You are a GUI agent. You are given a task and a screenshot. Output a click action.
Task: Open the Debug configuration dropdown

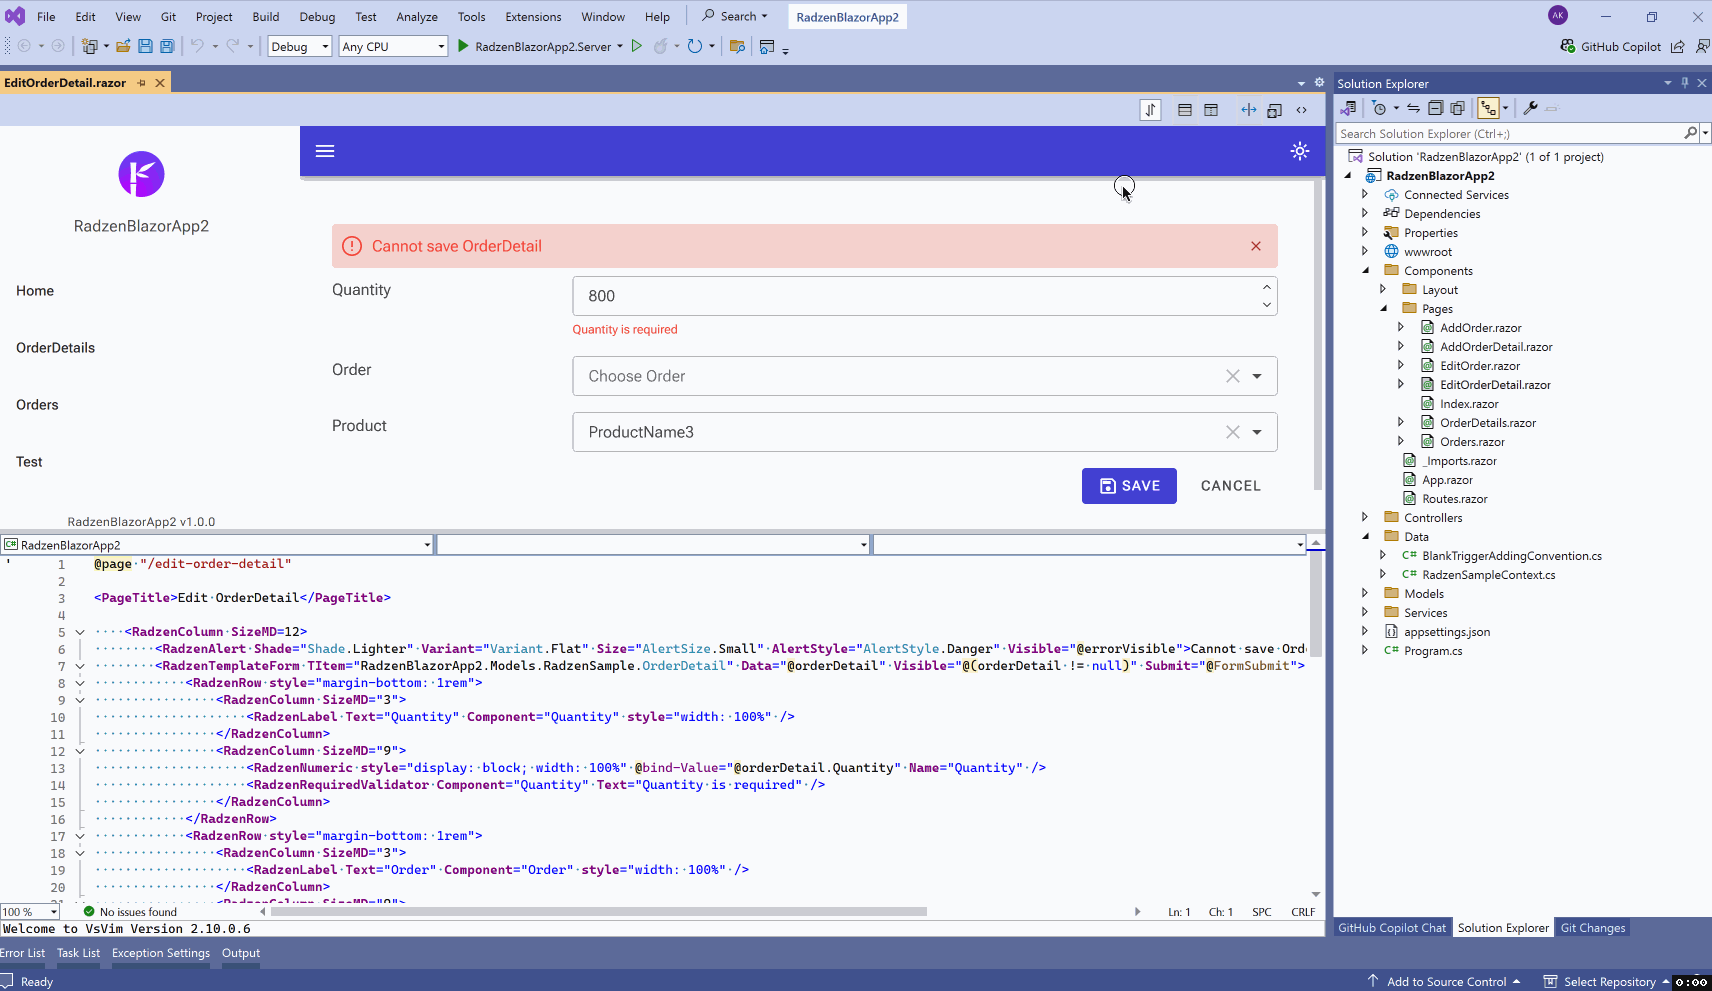pos(299,46)
